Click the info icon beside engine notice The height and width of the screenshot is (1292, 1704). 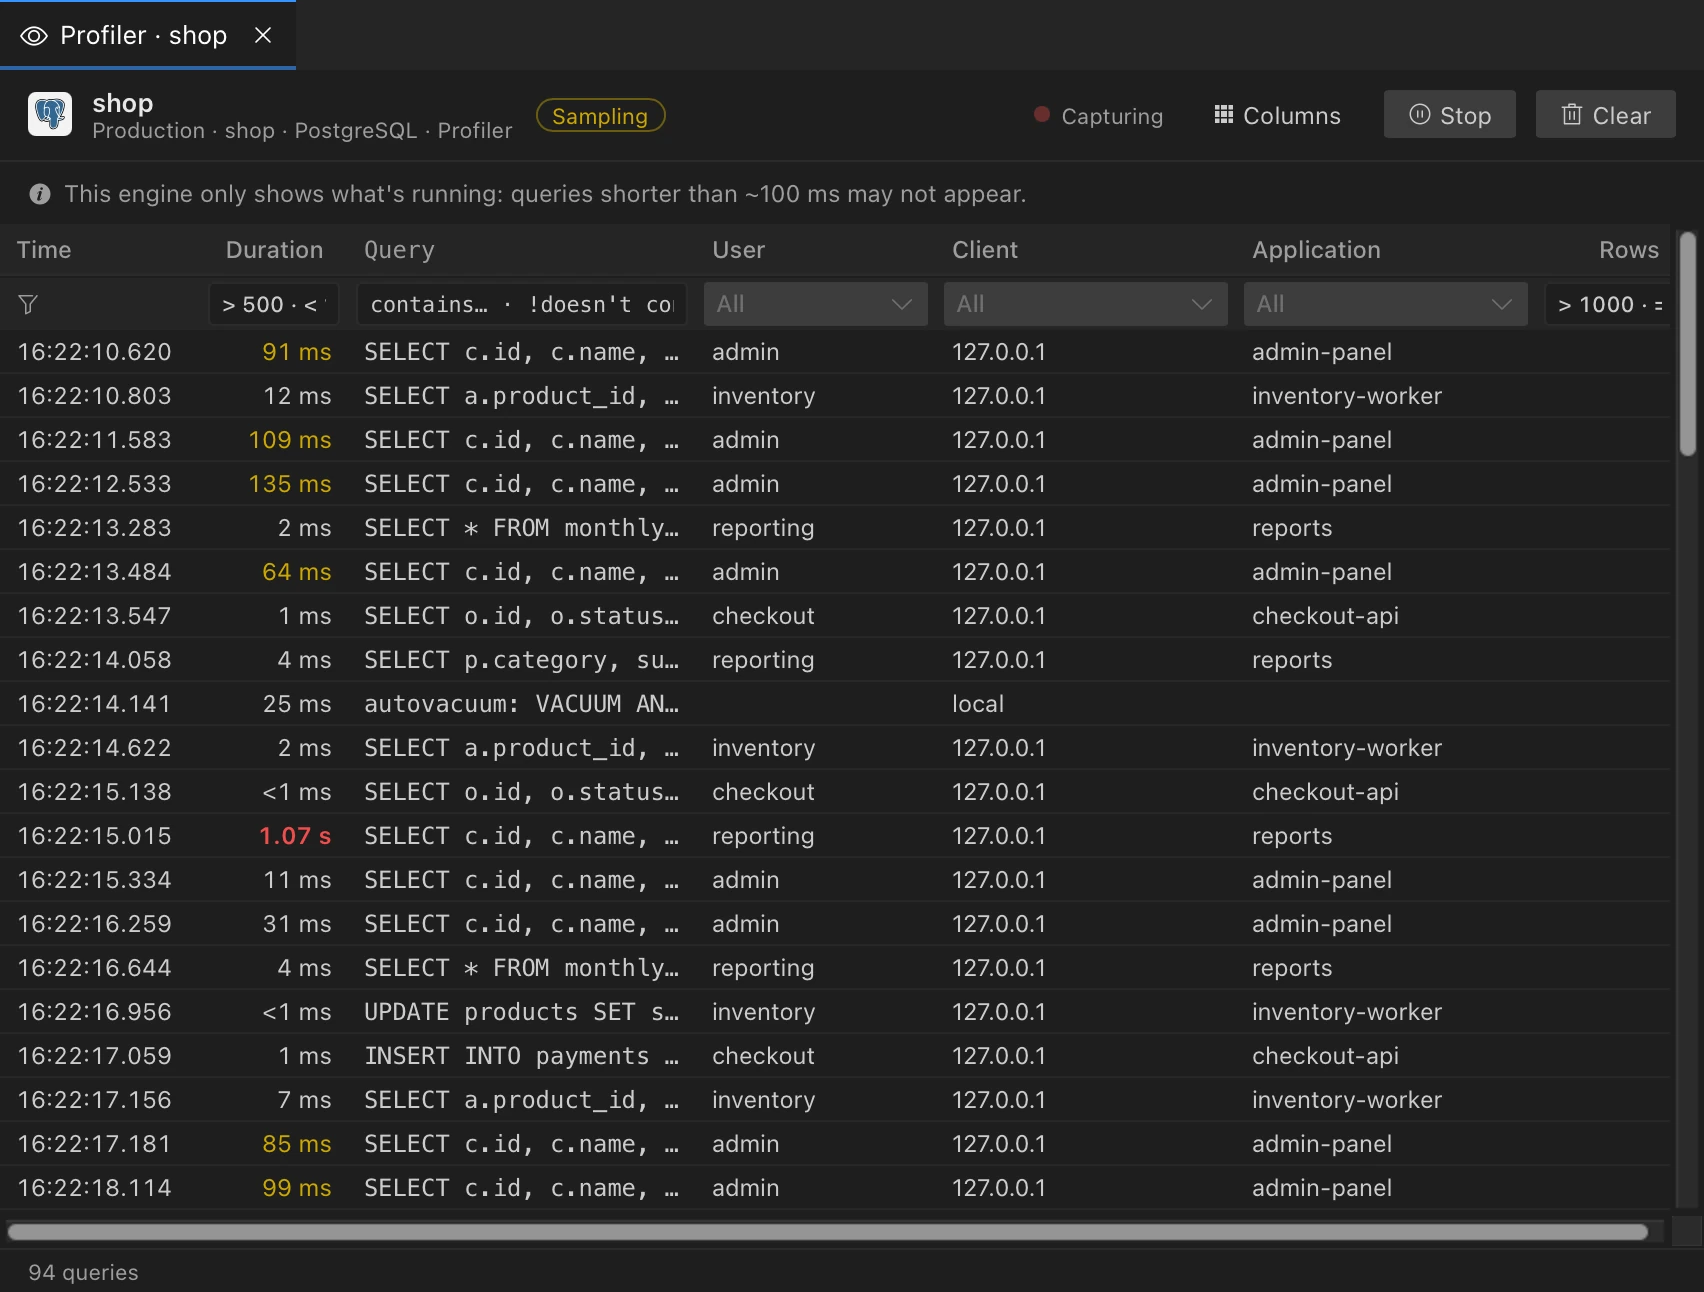tap(40, 194)
